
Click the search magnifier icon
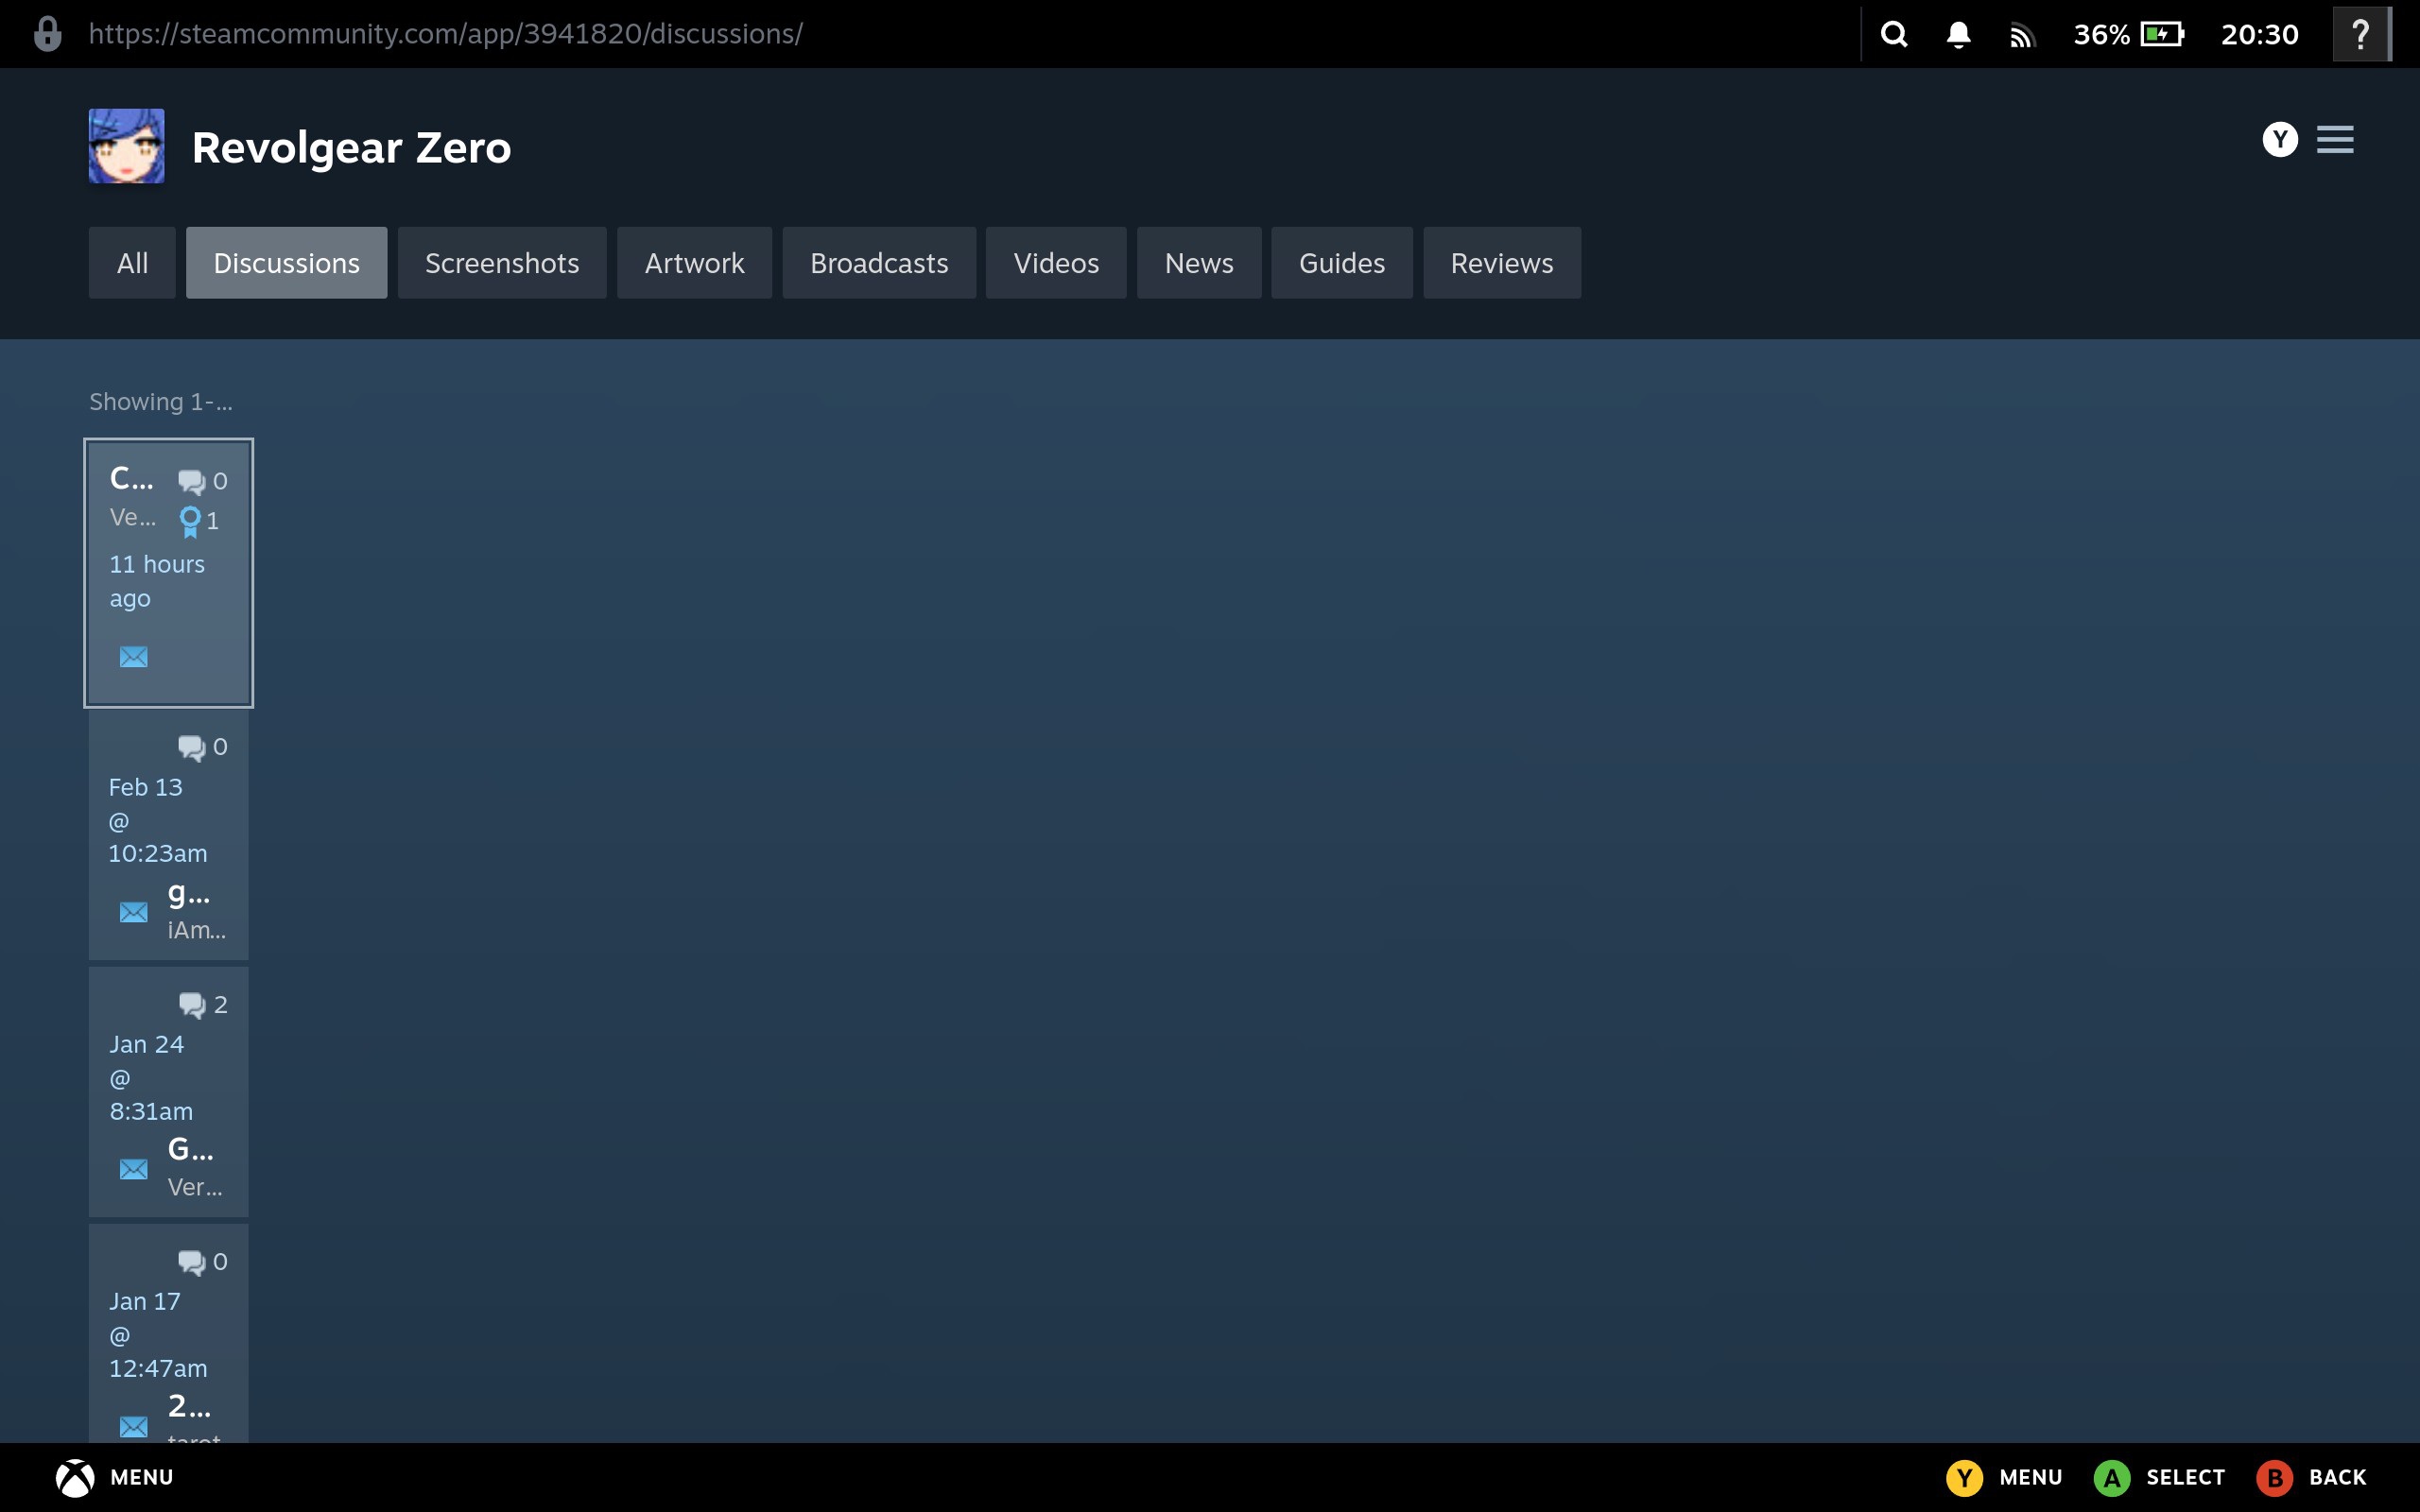[1893, 35]
